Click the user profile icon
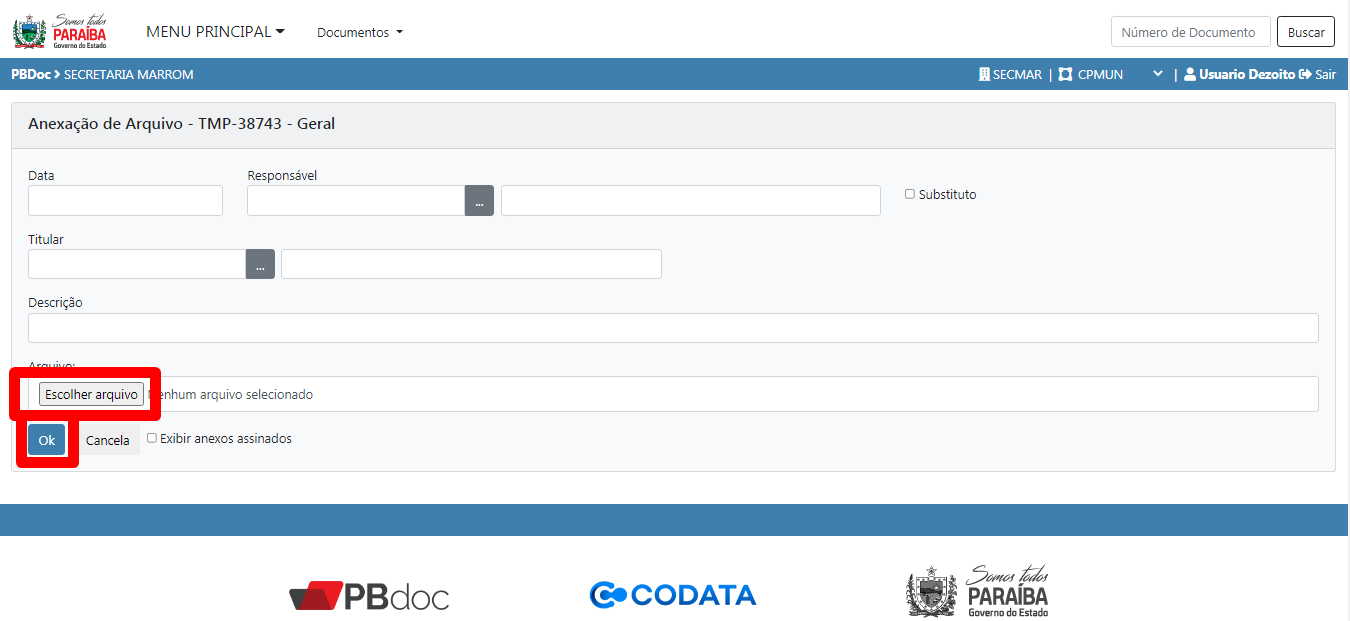The height and width of the screenshot is (621, 1350). pos(1190,74)
